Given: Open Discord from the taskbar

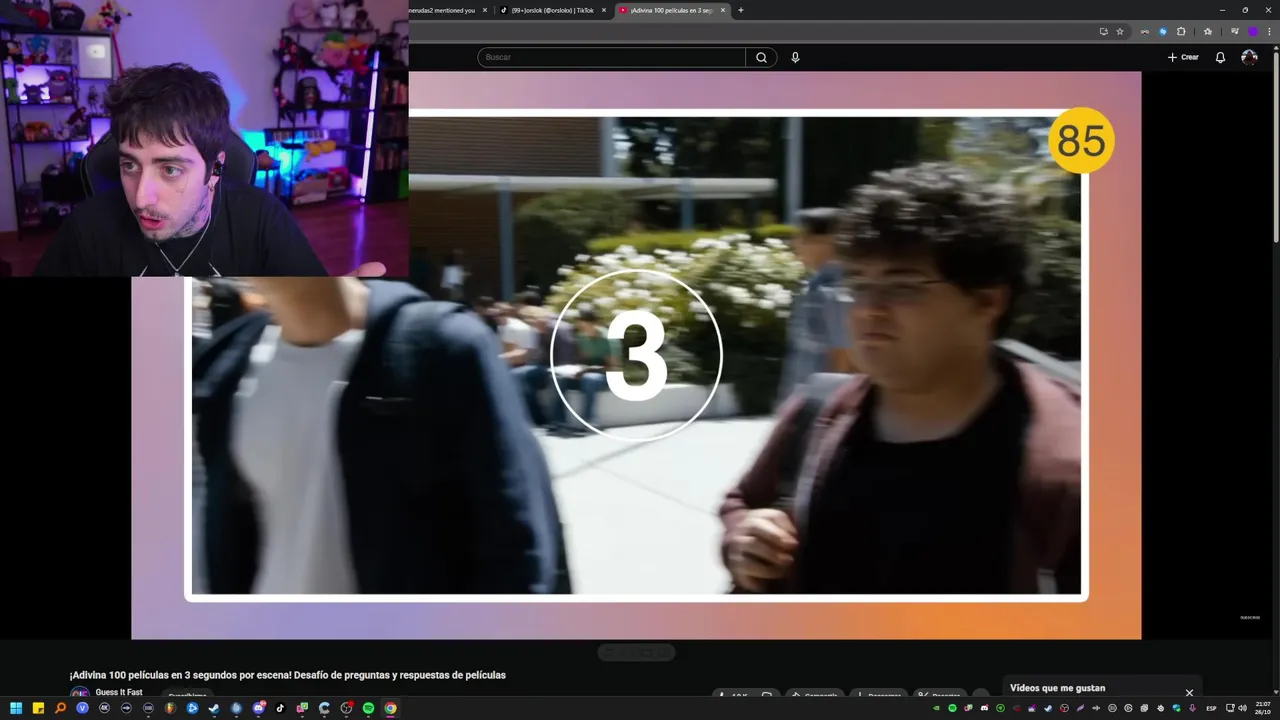Looking at the screenshot, I should tap(258, 708).
